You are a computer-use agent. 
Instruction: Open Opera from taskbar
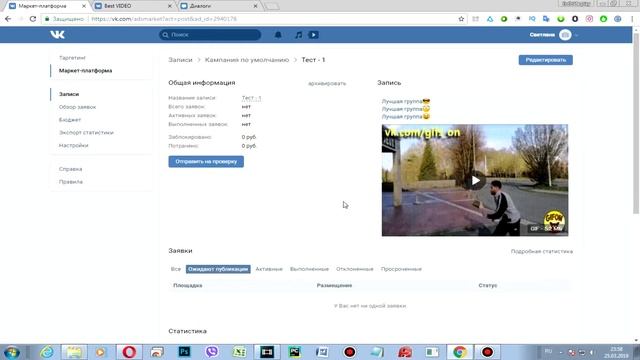(x=129, y=352)
